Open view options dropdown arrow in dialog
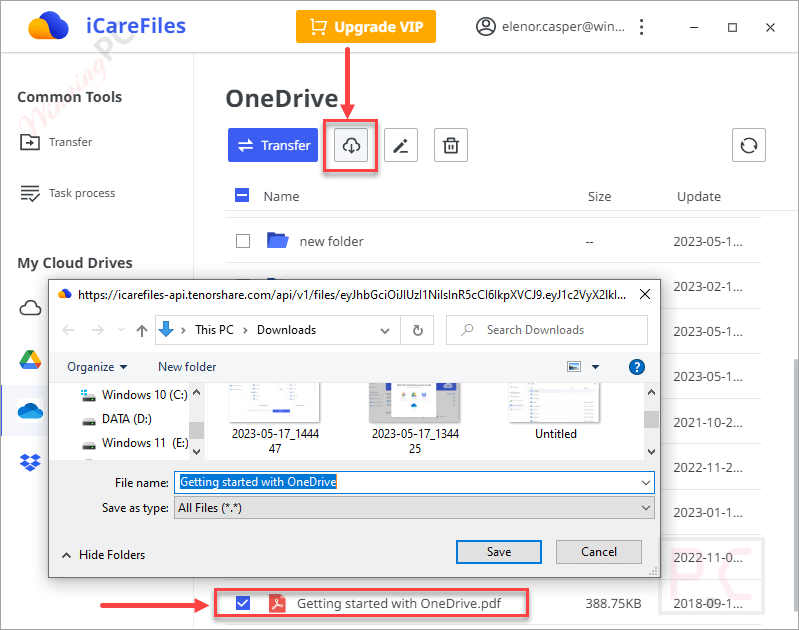 coord(595,367)
